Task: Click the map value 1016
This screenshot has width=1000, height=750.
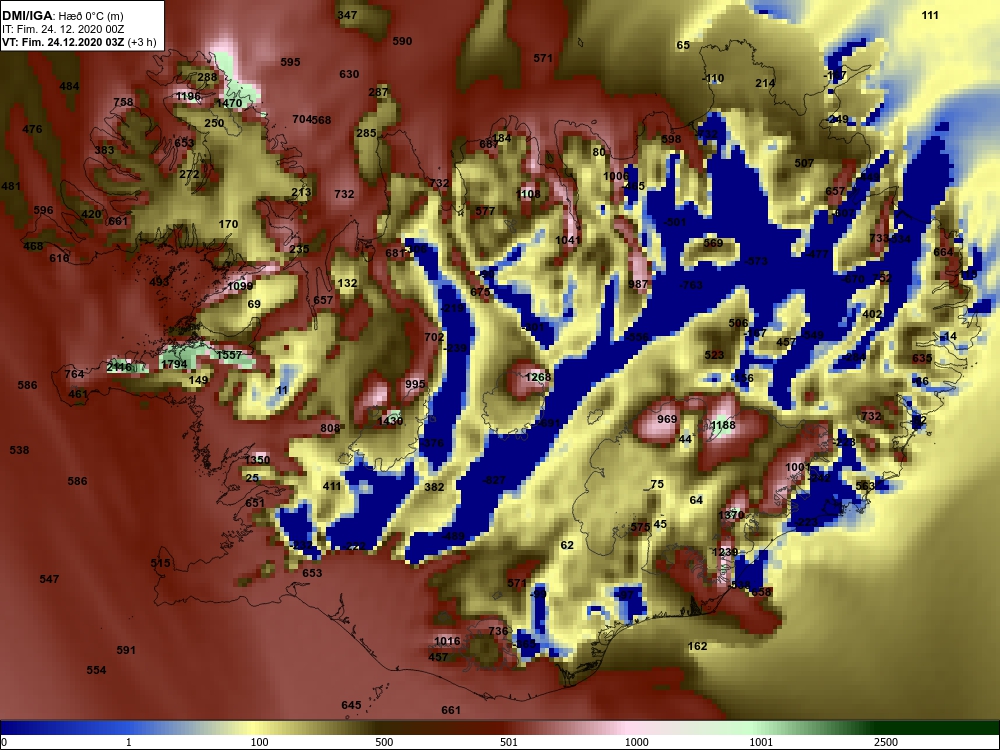Action: (447, 642)
